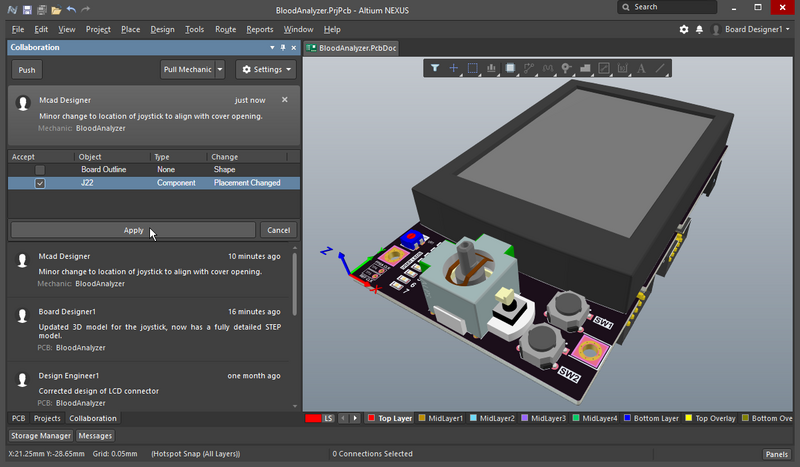Screen dimensions: 800x467
Task: Pin the Collaboration panel
Action: tap(283, 47)
